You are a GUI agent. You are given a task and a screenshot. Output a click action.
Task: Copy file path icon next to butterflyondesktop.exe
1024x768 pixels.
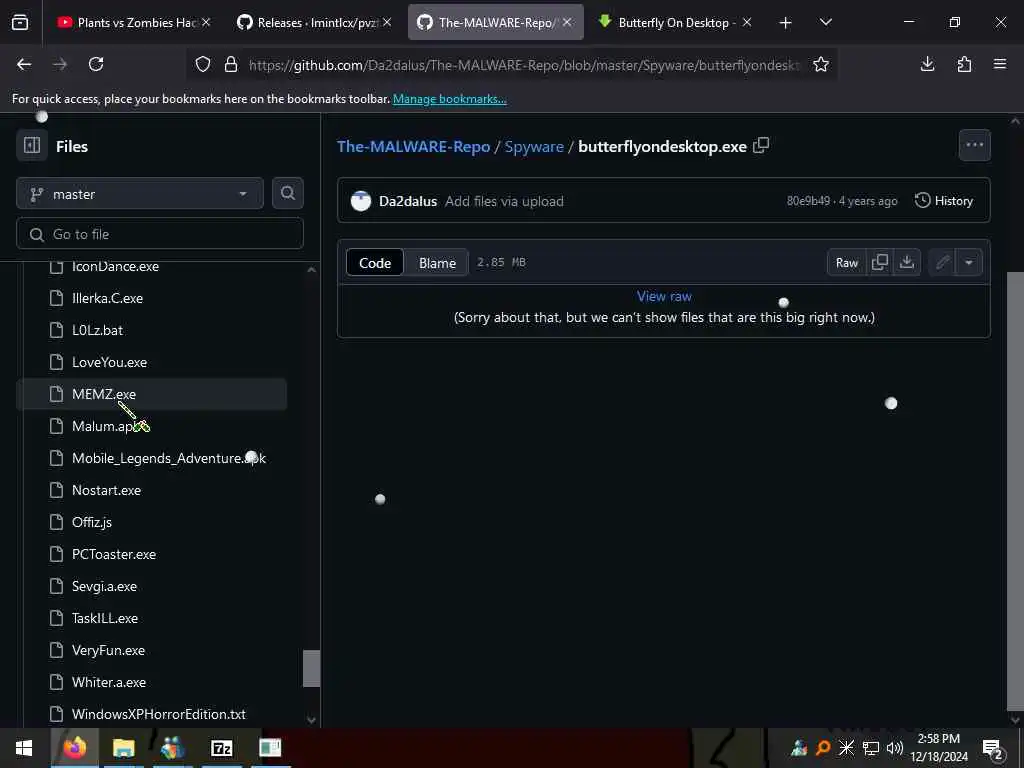pos(761,145)
